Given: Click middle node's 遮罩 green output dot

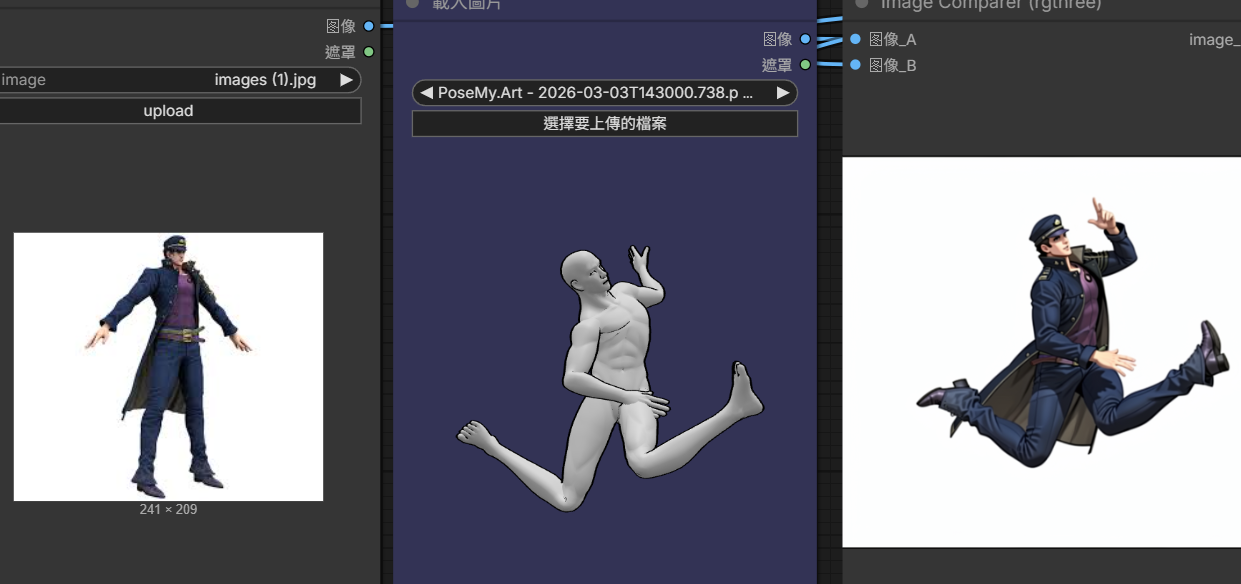Looking at the screenshot, I should 805,65.
